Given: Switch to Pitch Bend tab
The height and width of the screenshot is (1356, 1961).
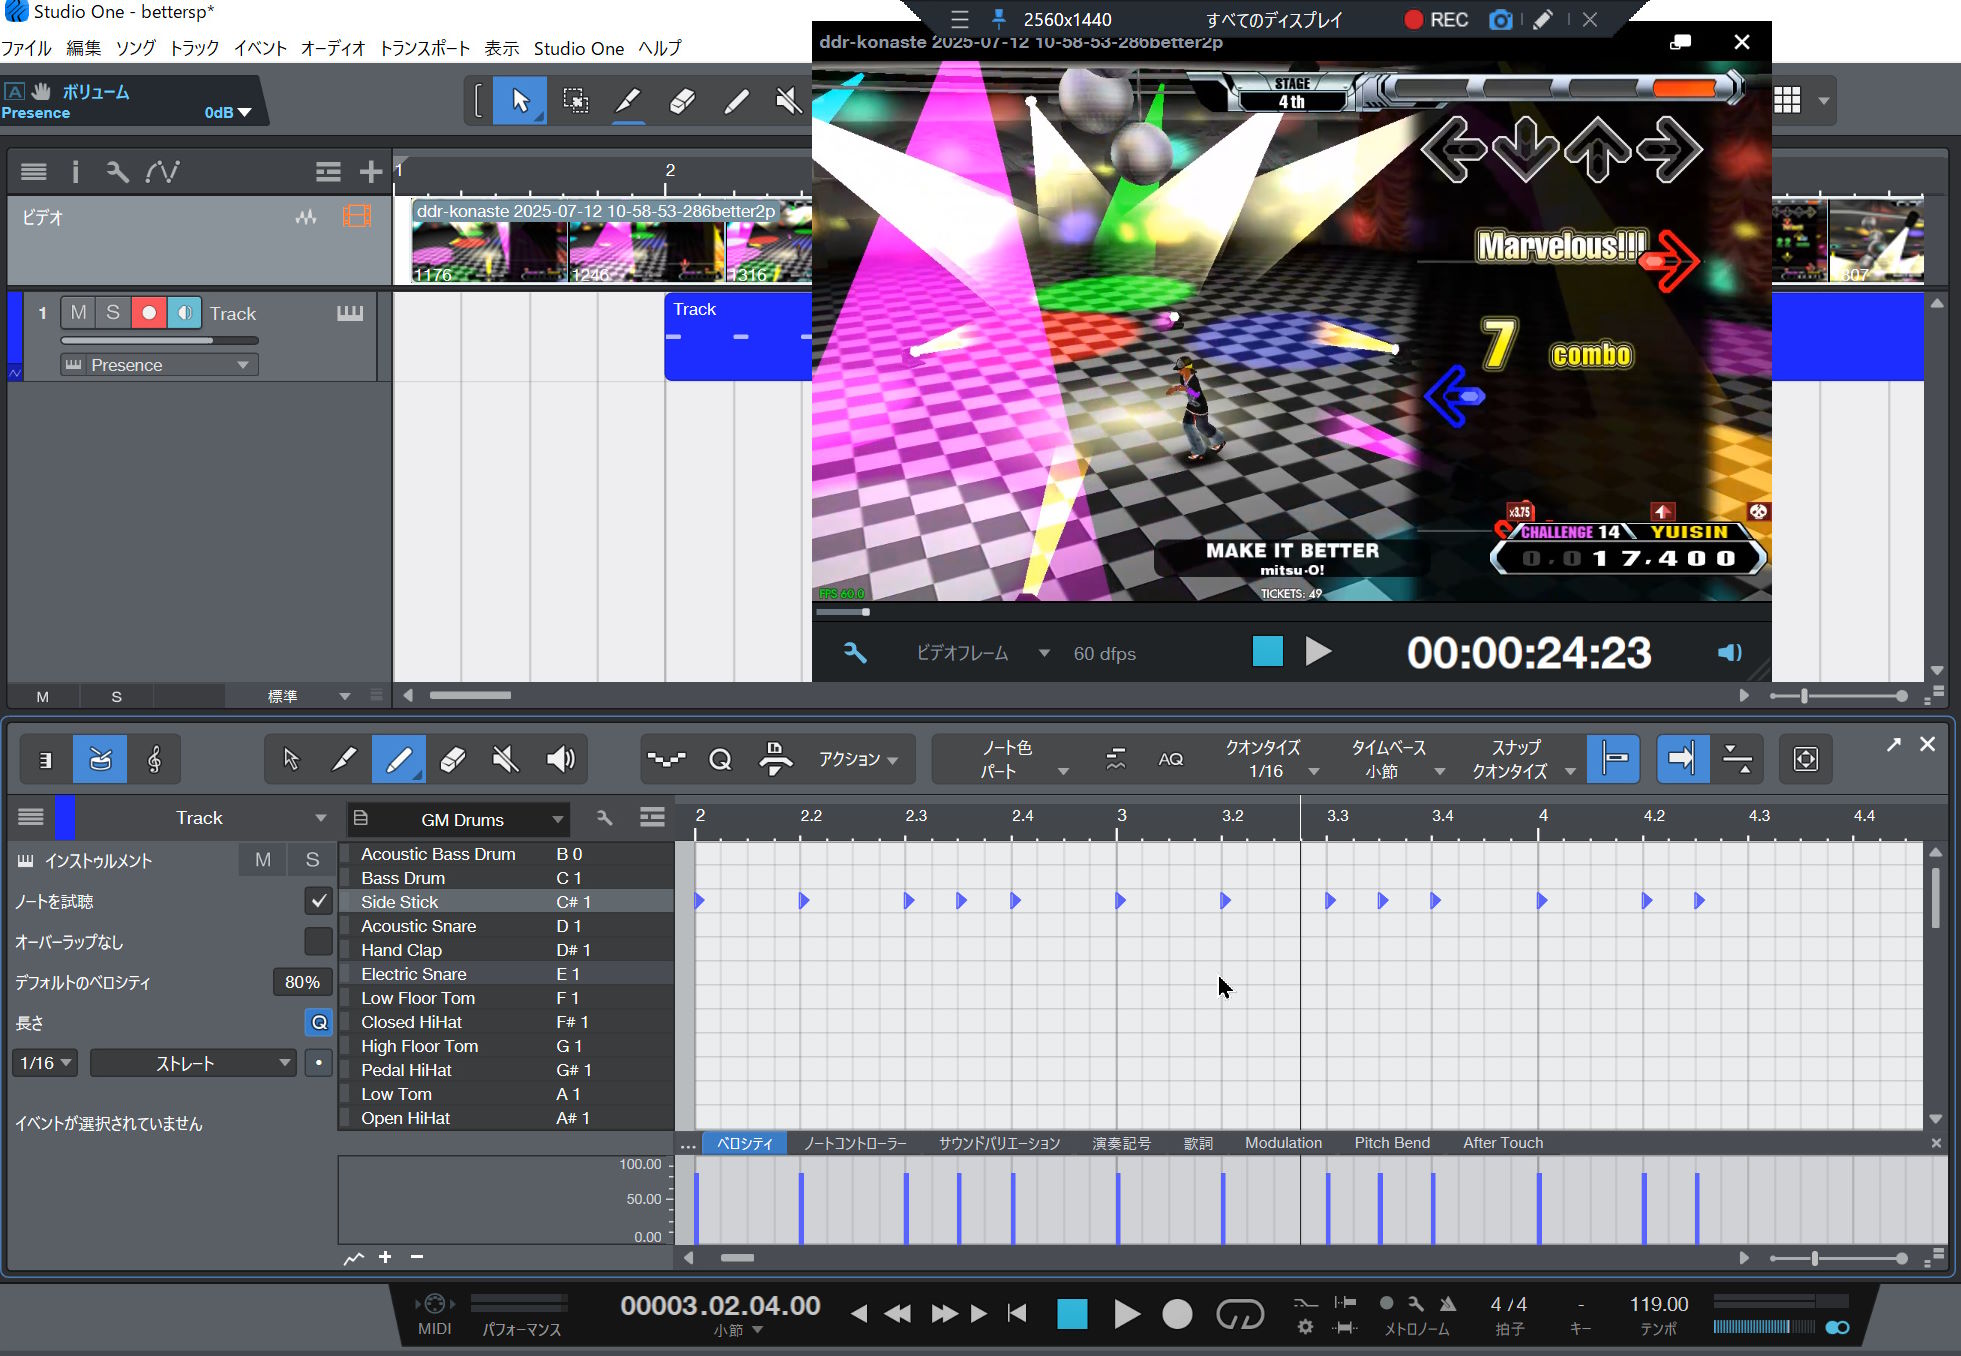Looking at the screenshot, I should tap(1392, 1143).
